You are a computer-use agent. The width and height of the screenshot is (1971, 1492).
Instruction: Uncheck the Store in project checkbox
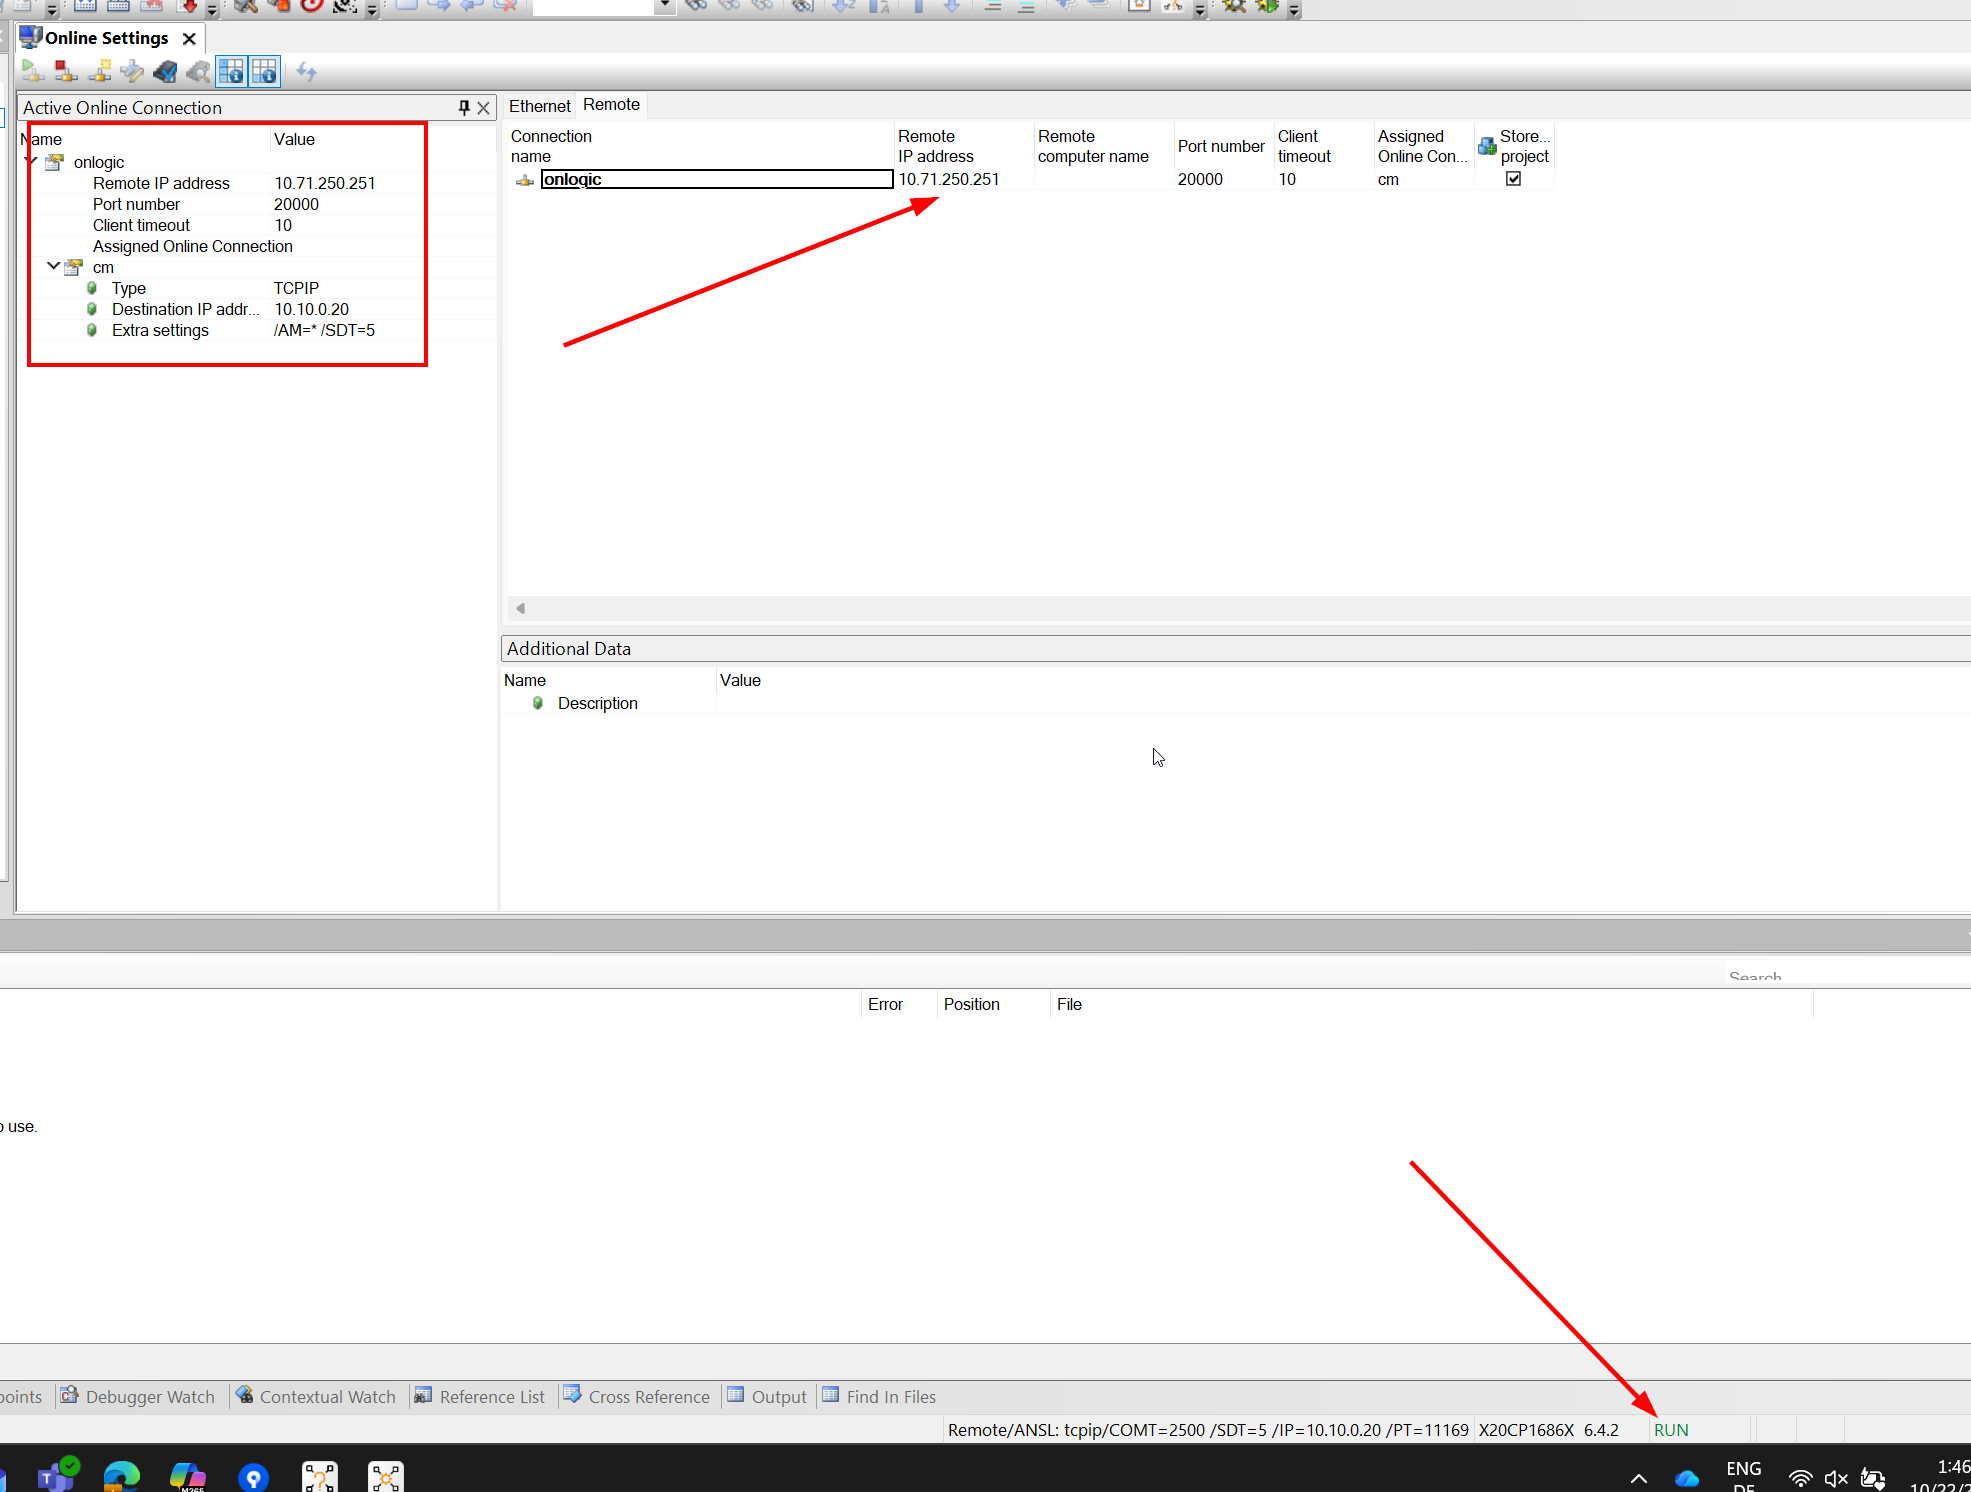(1513, 179)
